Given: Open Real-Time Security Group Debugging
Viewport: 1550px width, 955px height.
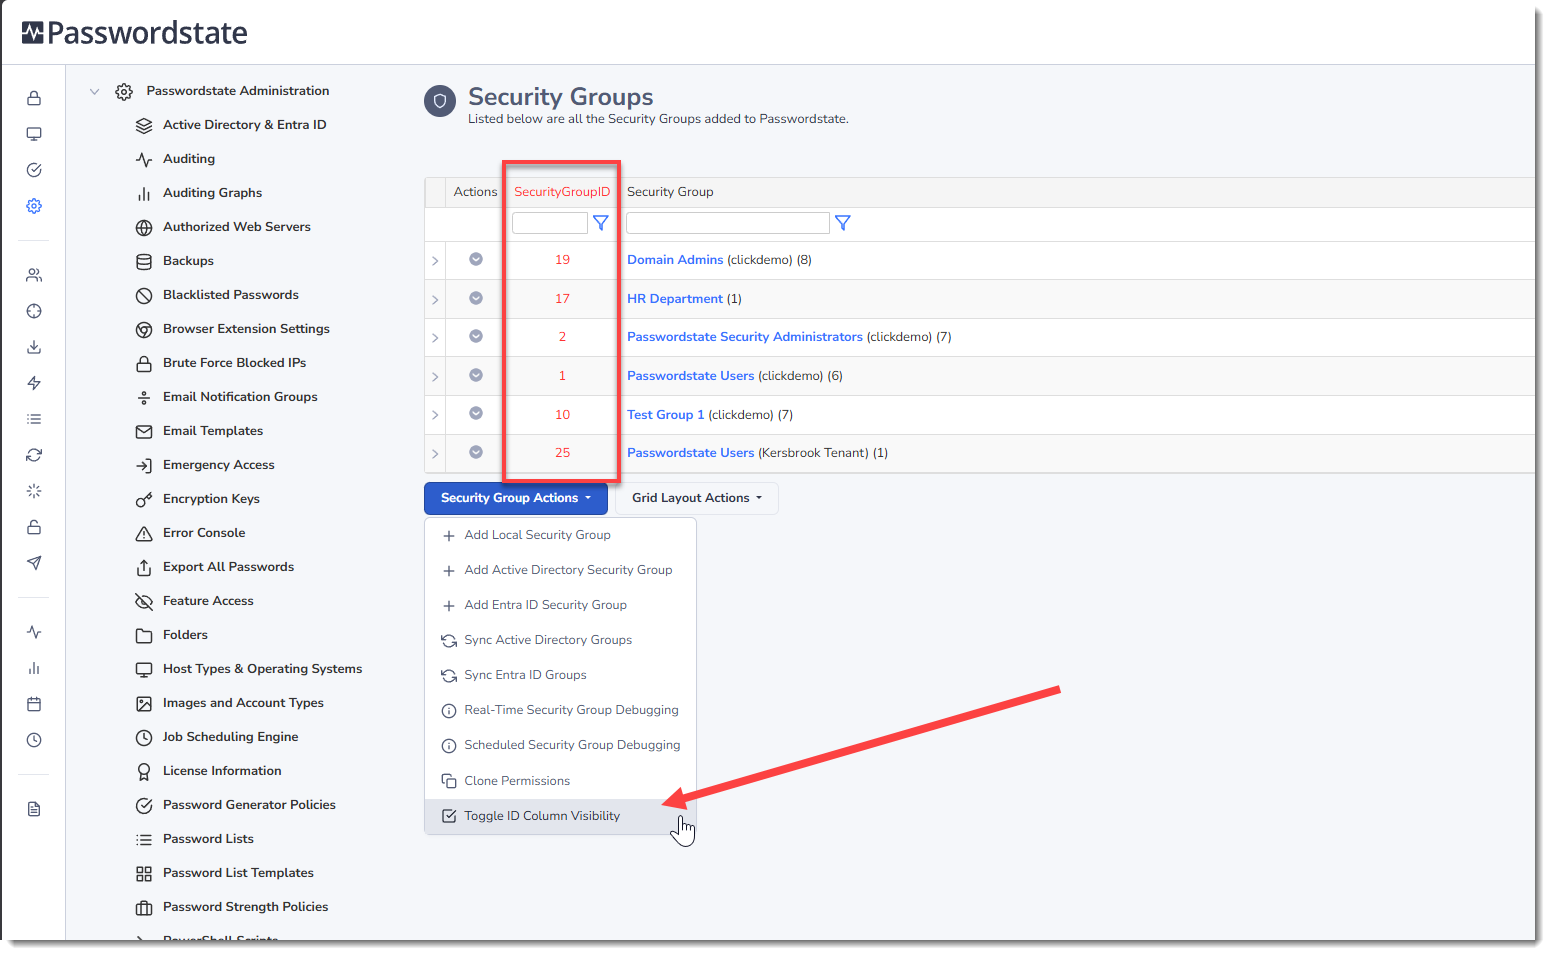Looking at the screenshot, I should click(559, 710).
